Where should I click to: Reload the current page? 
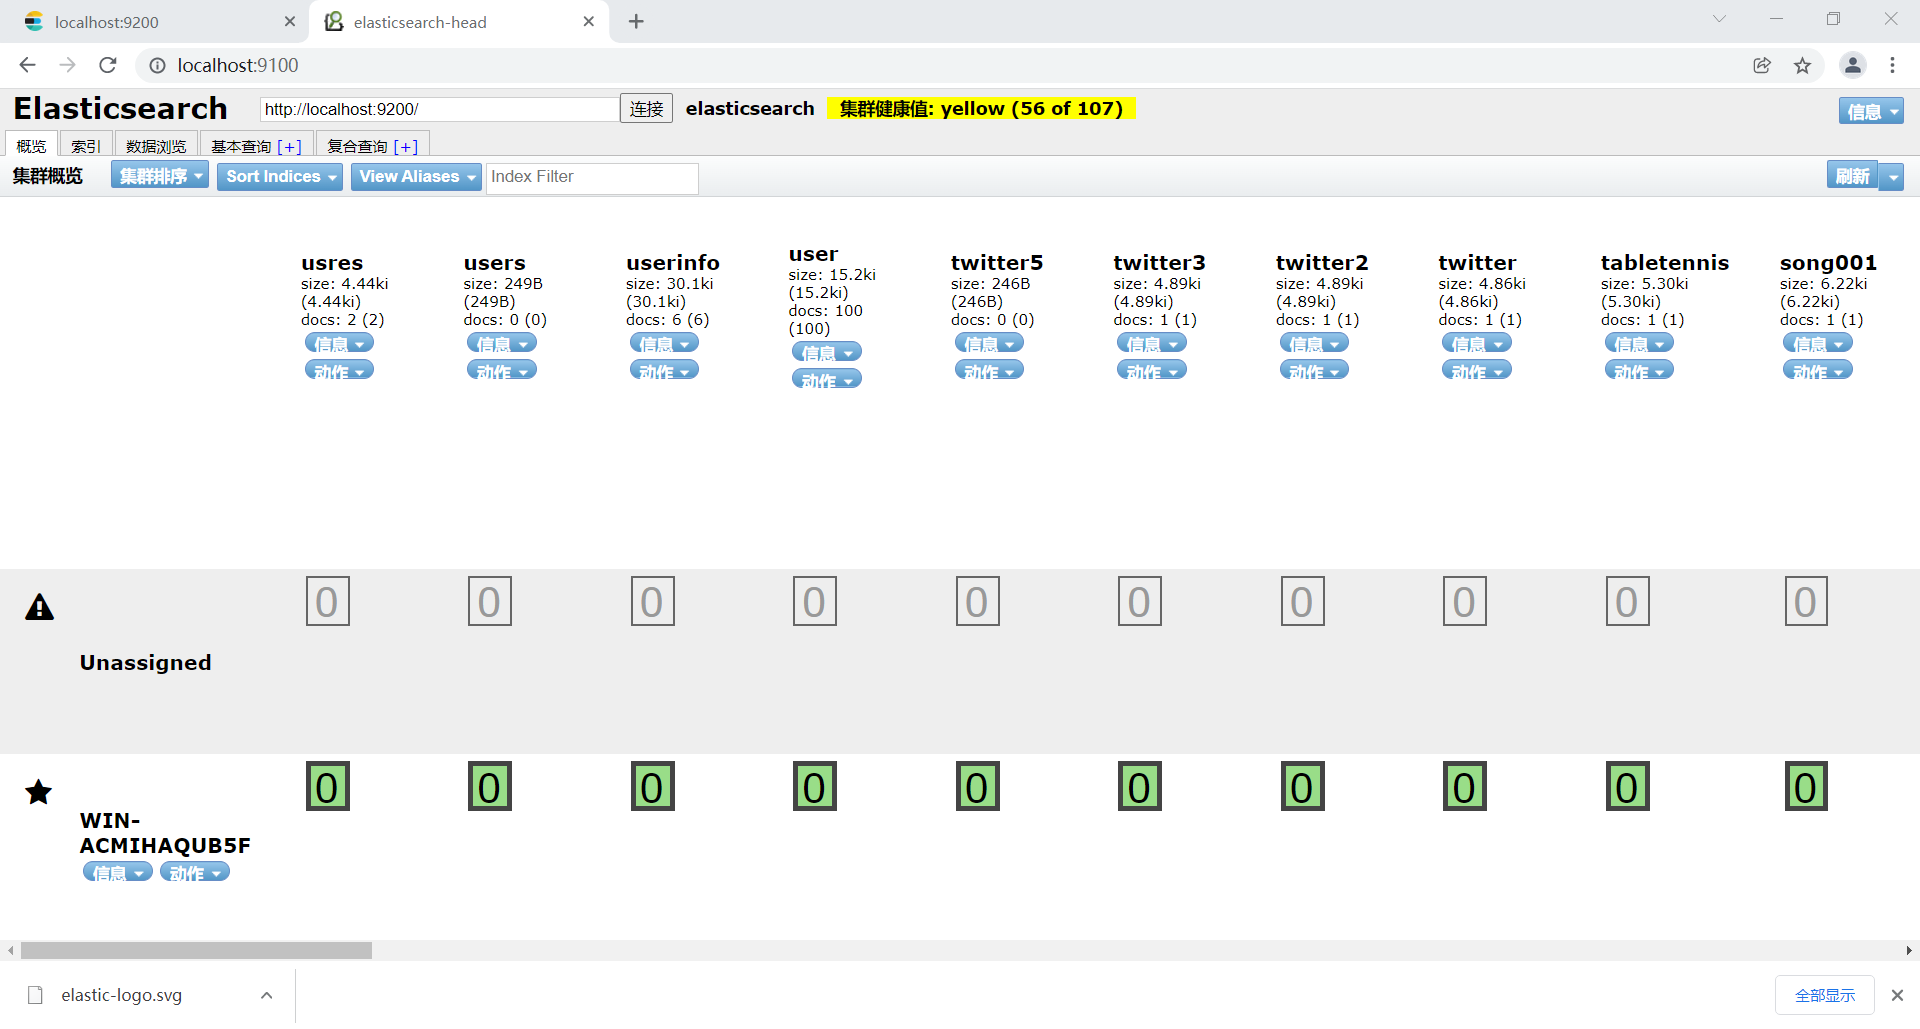[x=108, y=65]
